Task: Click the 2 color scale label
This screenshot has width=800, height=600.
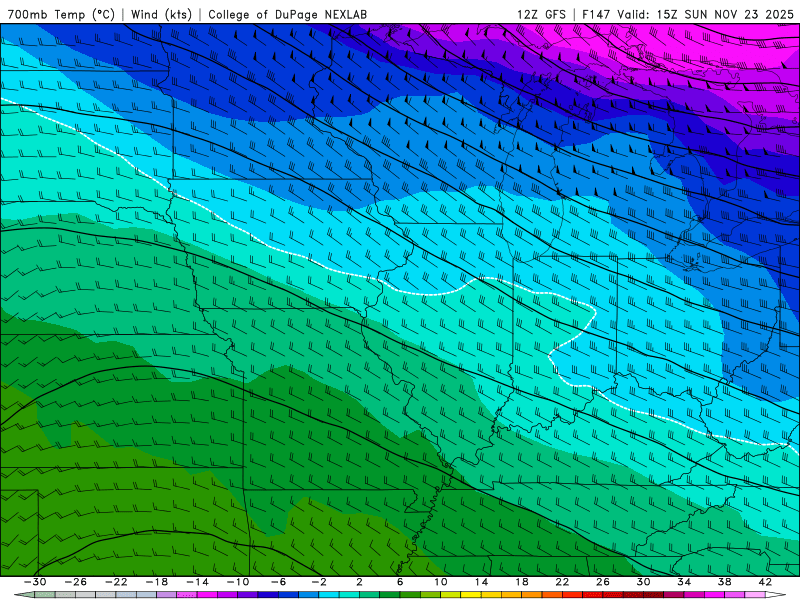Action: pyautogui.click(x=359, y=582)
